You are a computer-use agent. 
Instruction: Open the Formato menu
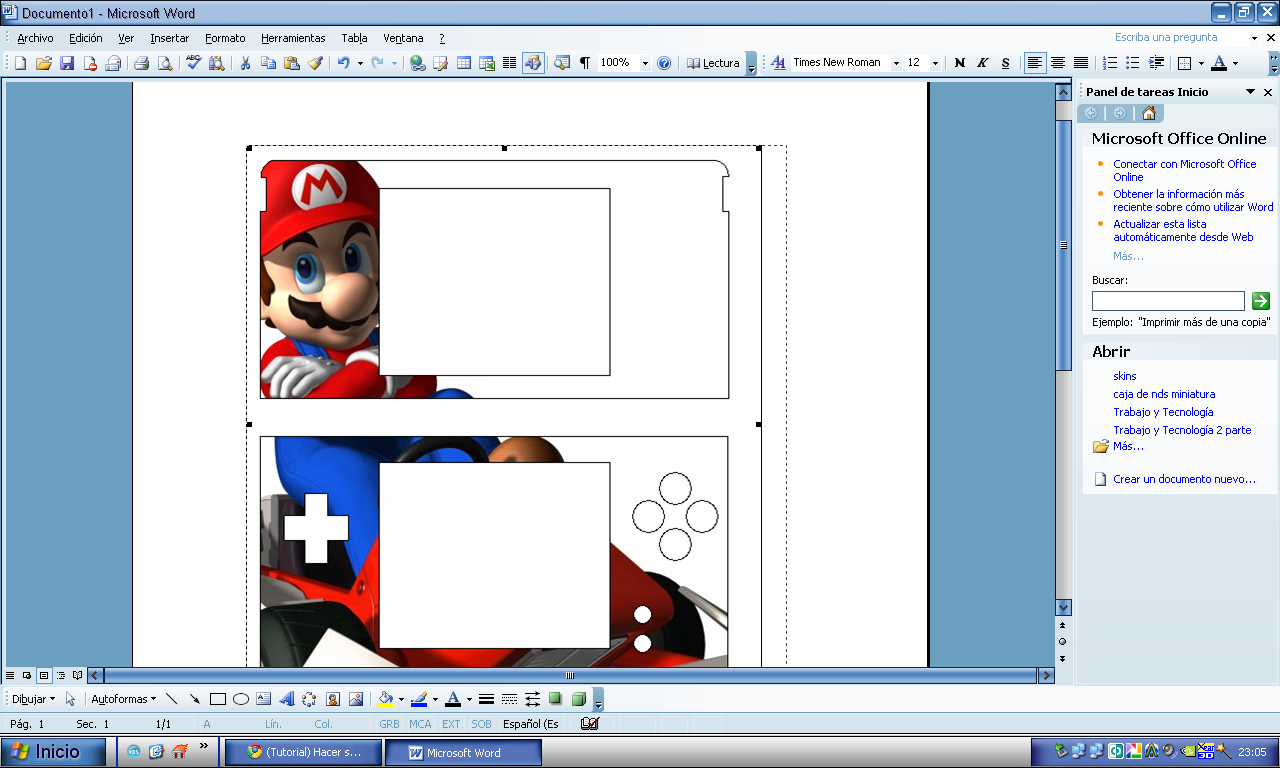225,38
